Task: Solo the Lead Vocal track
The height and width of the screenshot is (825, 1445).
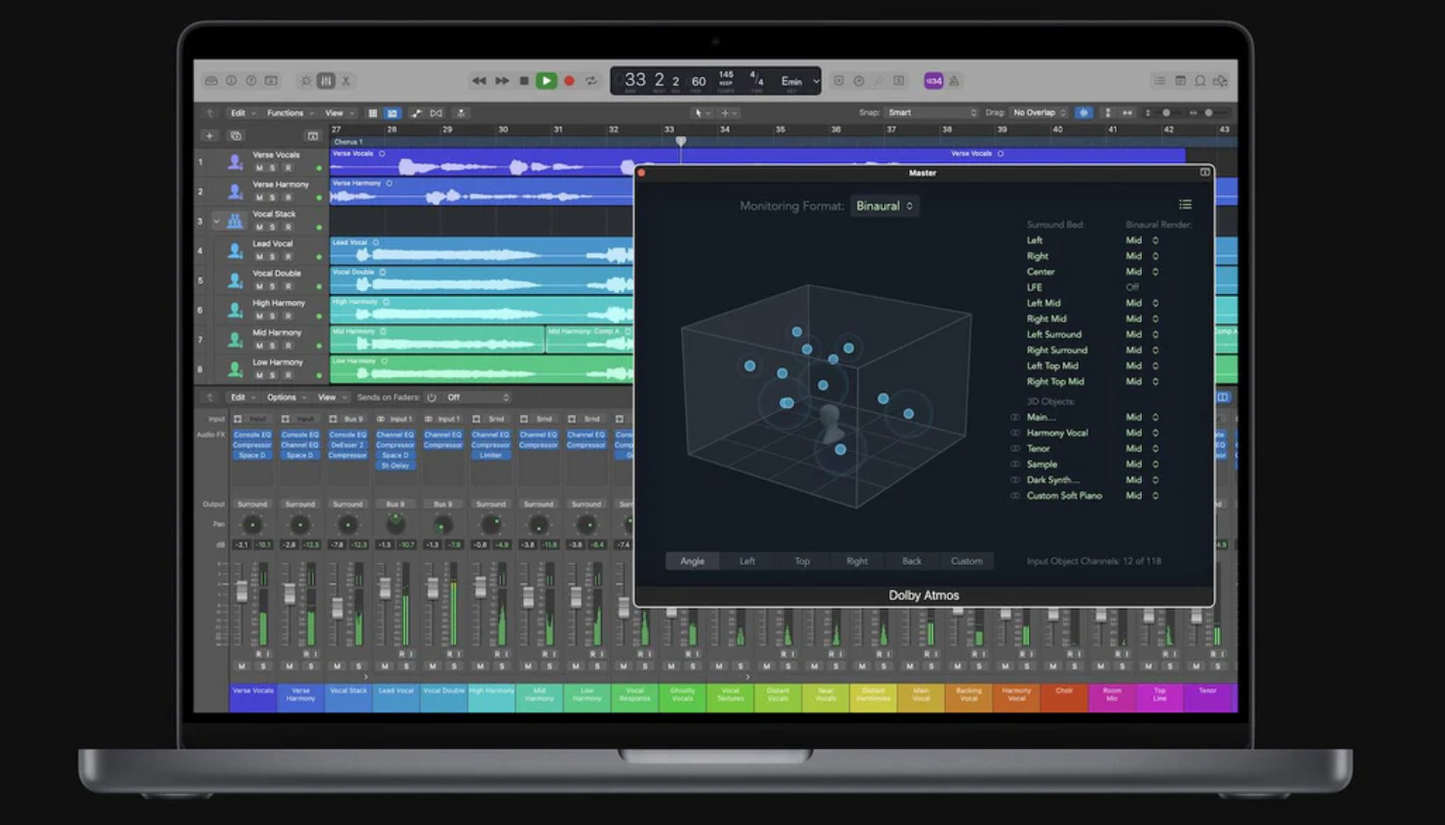Action: click(271, 255)
